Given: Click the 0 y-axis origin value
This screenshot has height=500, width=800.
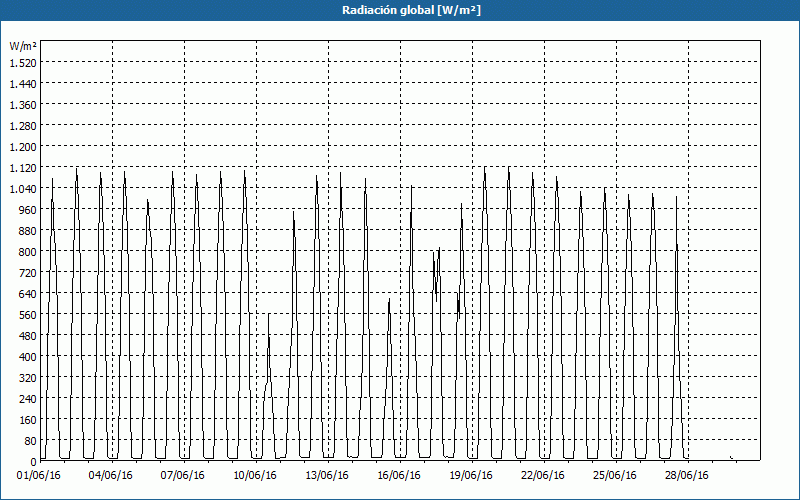Looking at the screenshot, I should click(34, 462).
